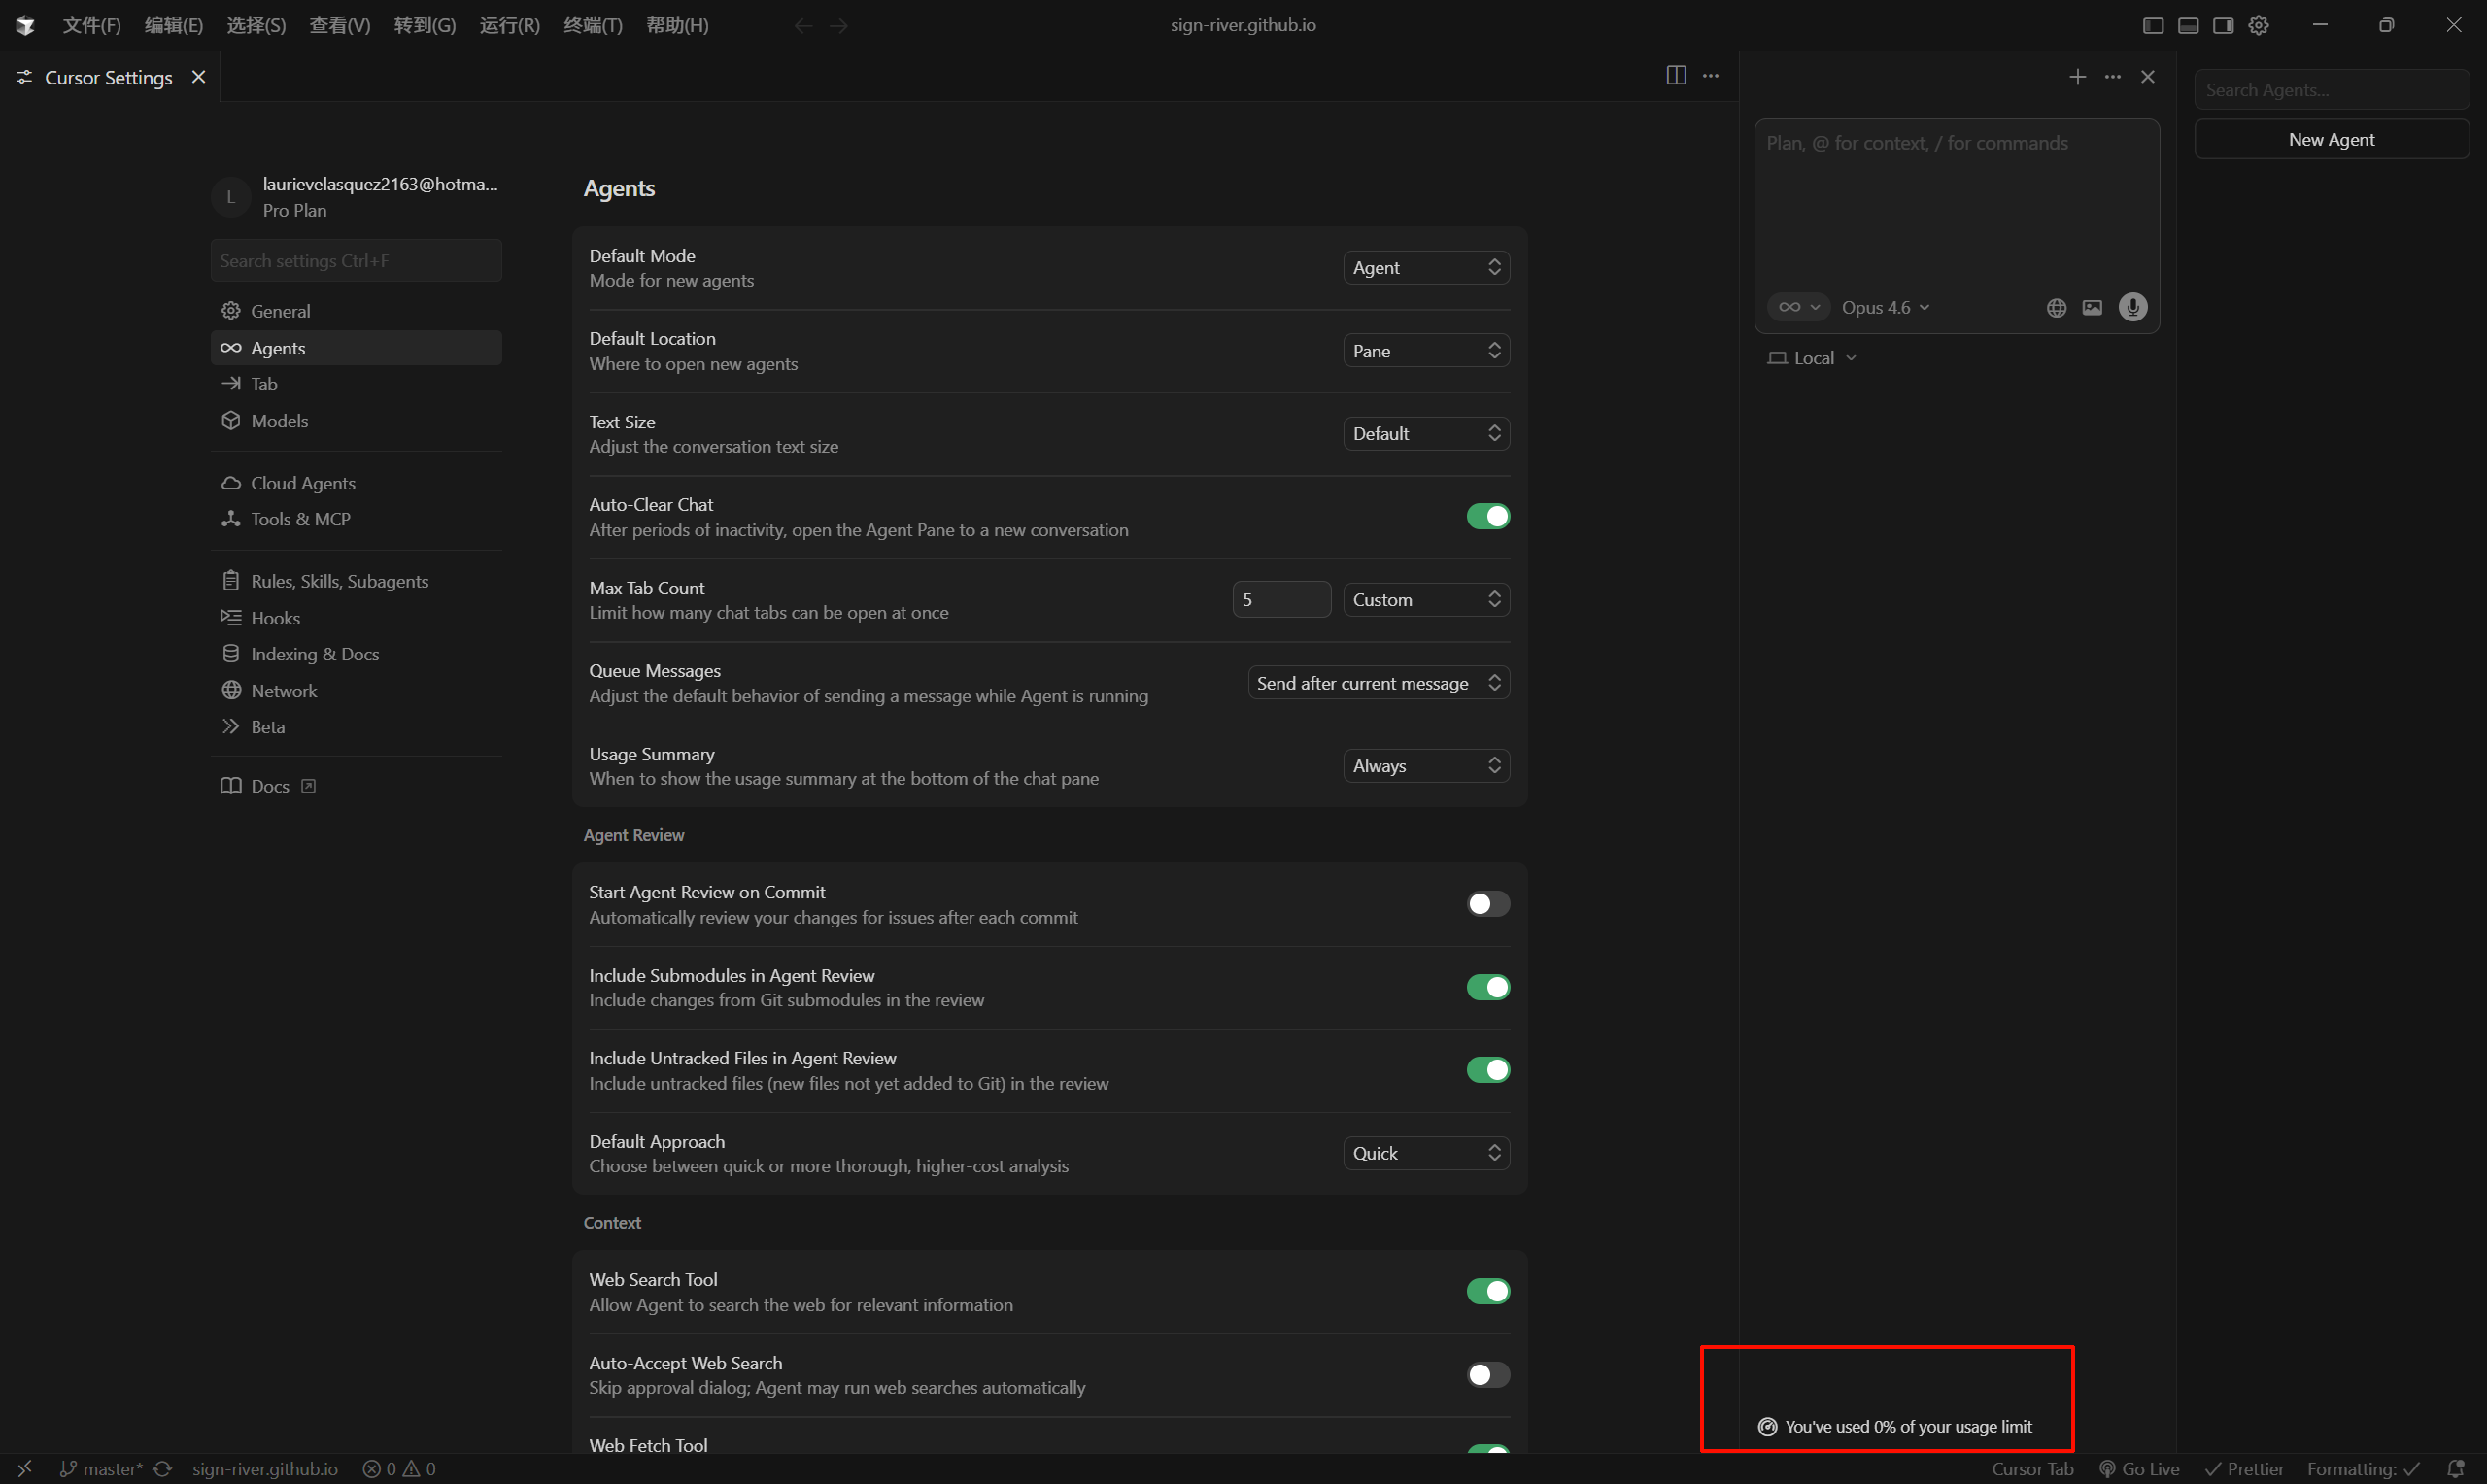This screenshot has width=2487, height=1484.
Task: Toggle the secondary sidebar layout icon
Action: pyautogui.click(x=2223, y=25)
